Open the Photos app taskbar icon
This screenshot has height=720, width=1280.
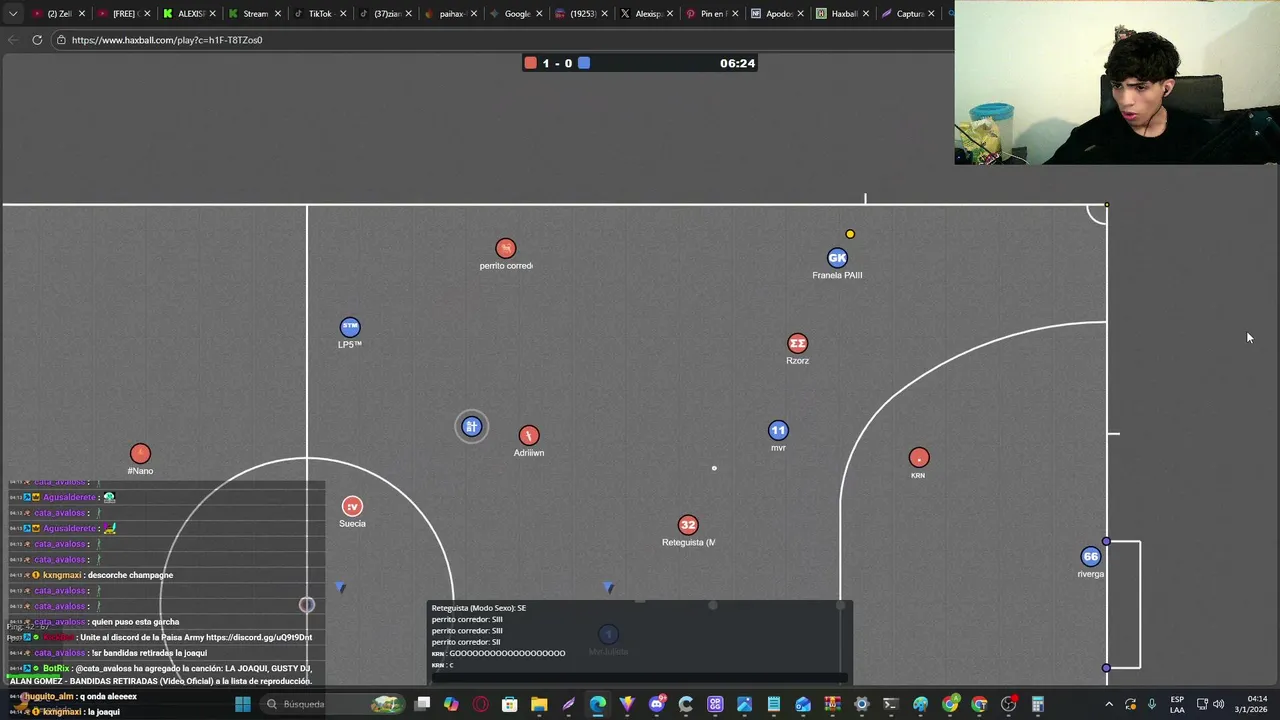coord(745,704)
